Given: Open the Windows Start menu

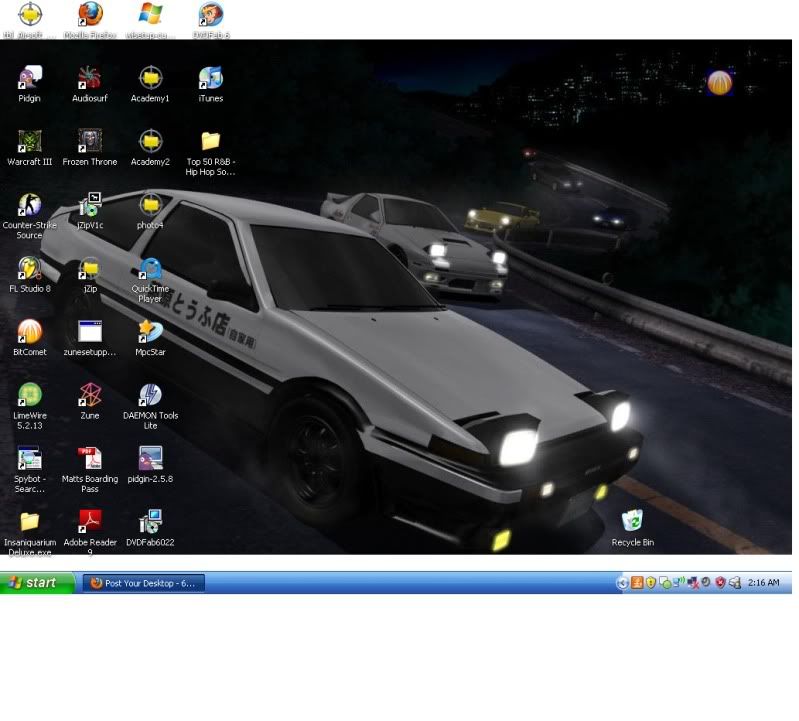Looking at the screenshot, I should point(37,582).
